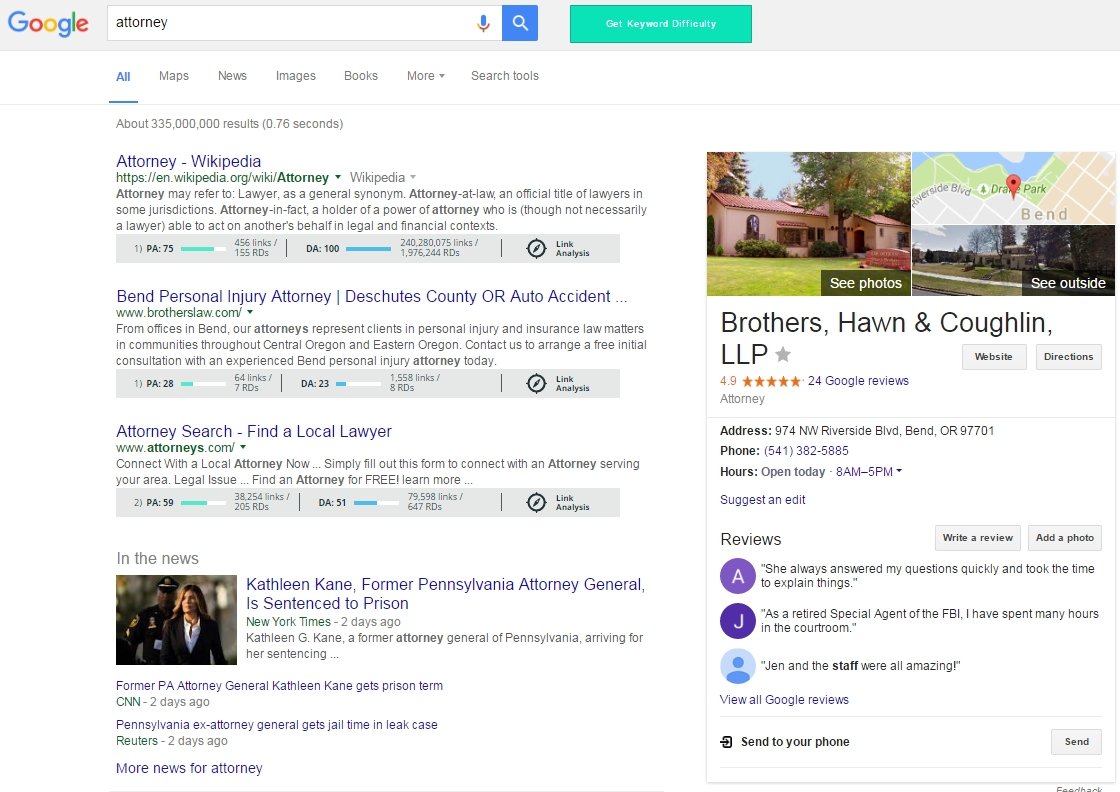Click the '38,254 links' text
Screen dimensions: 1120x792
262,496
